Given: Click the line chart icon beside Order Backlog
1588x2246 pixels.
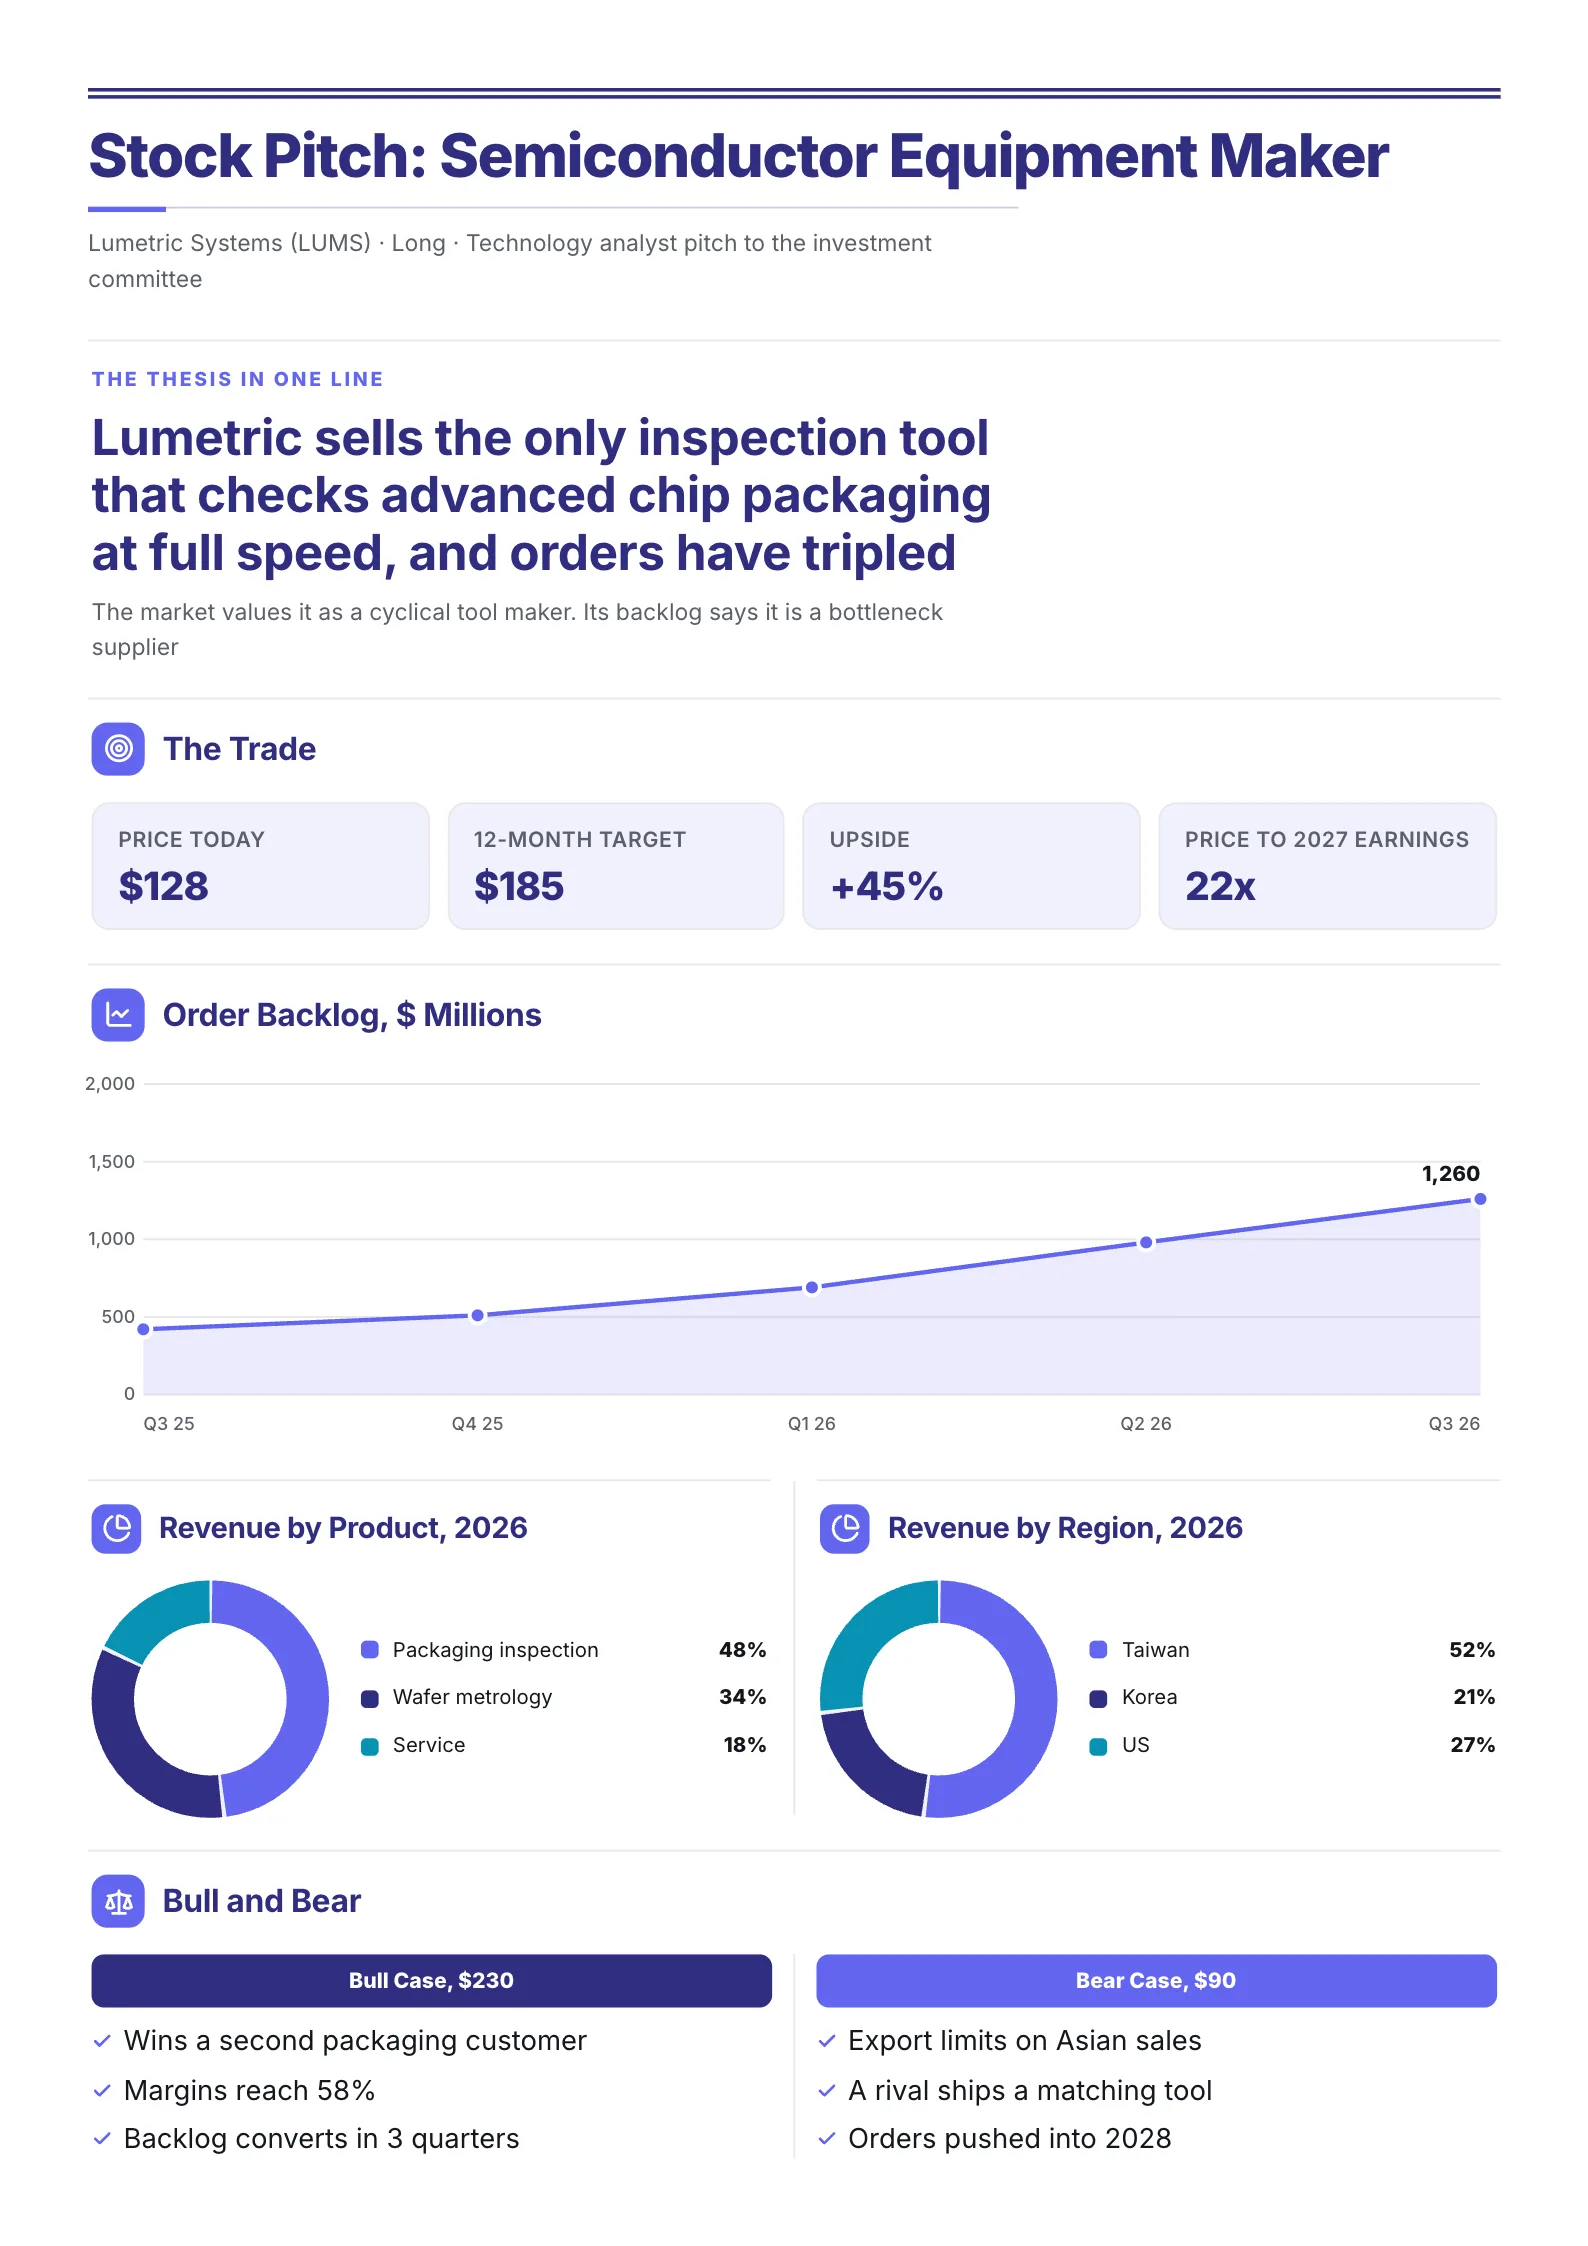Looking at the screenshot, I should pyautogui.click(x=118, y=1015).
